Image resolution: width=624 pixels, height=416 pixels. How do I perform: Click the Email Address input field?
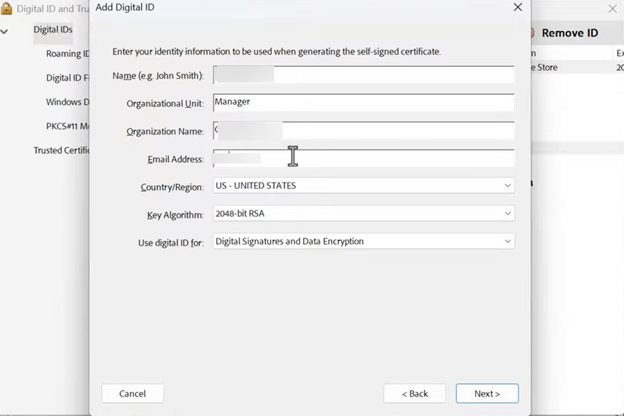click(363, 158)
